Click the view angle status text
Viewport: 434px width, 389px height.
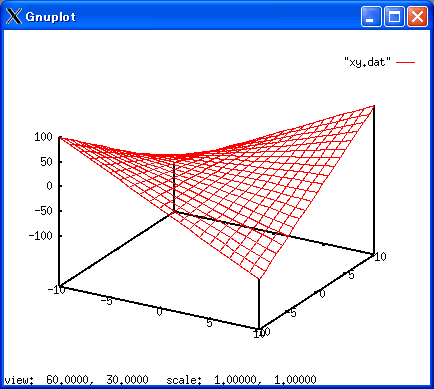click(x=76, y=380)
